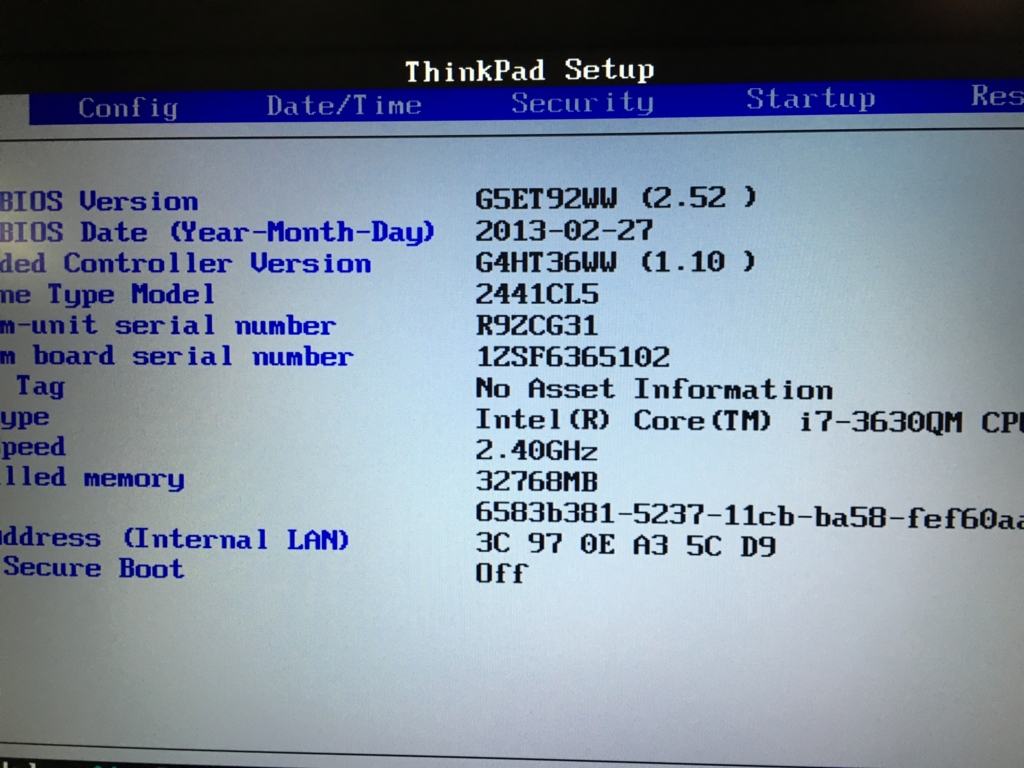Switch to the Date/Time tab
1024x768 pixels.
point(344,105)
